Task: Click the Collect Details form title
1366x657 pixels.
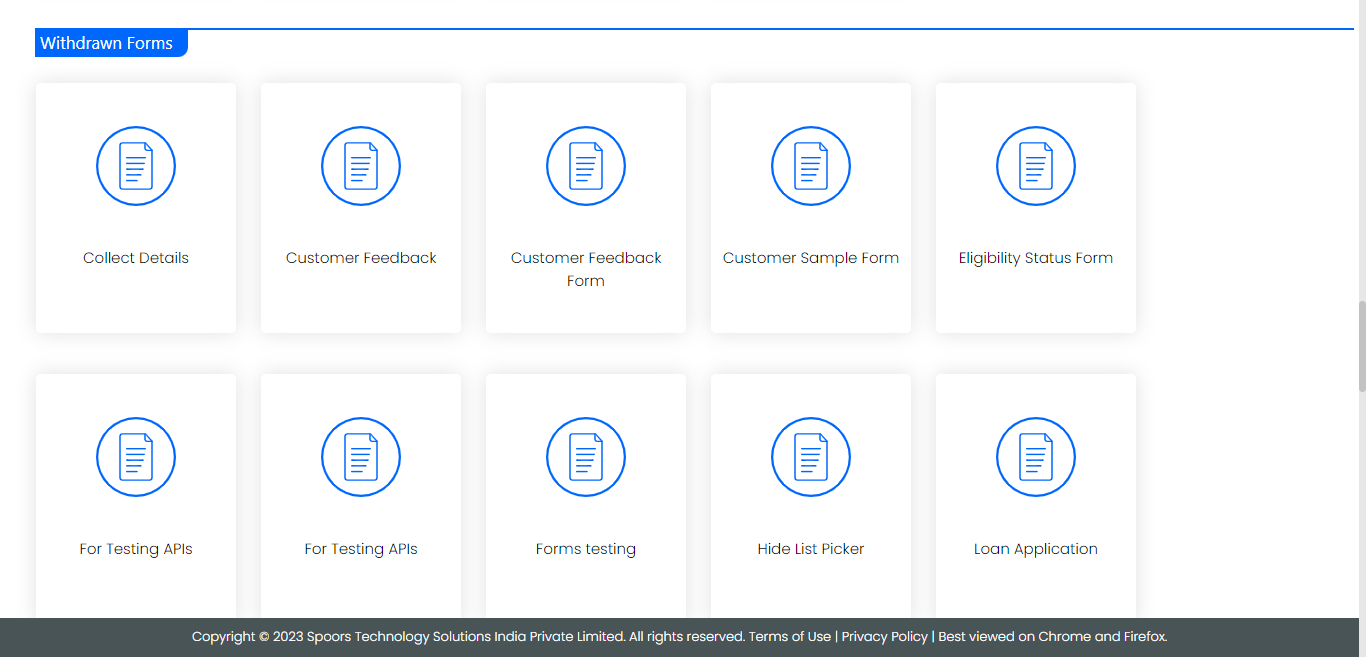Action: pyautogui.click(x=136, y=258)
